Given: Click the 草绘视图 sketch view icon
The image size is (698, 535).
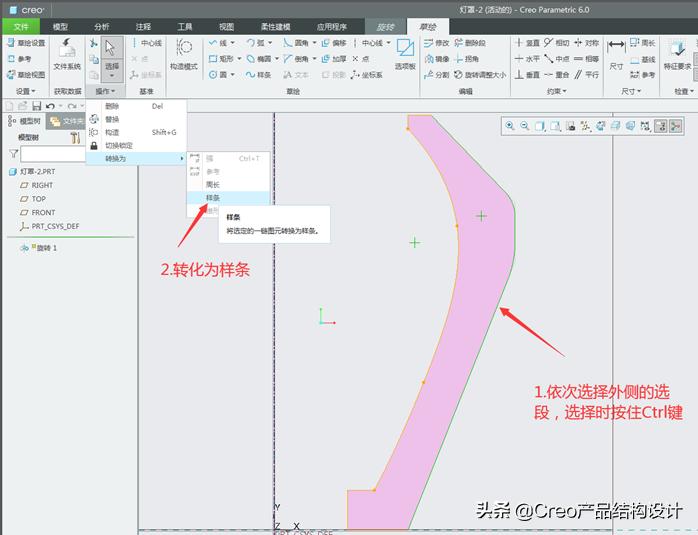Looking at the screenshot, I should pyautogui.click(x=11, y=75).
